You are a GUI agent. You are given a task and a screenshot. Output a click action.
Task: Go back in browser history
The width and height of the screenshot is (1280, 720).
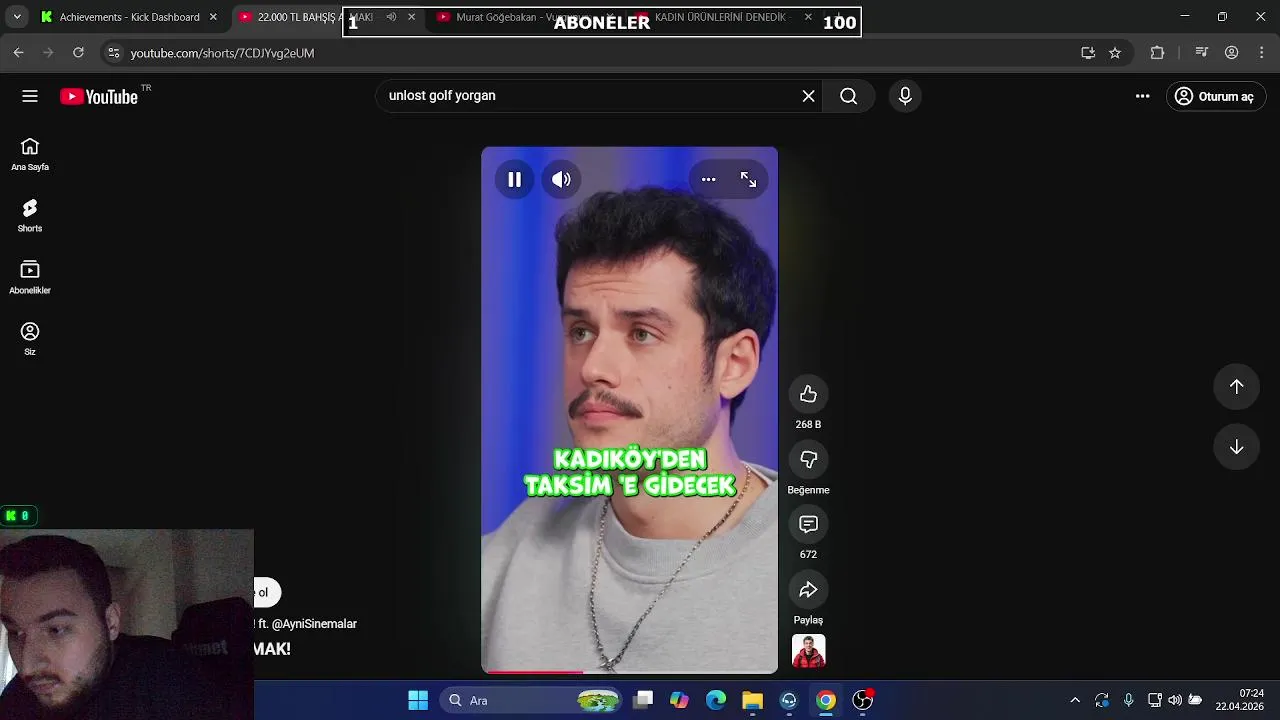(18, 53)
